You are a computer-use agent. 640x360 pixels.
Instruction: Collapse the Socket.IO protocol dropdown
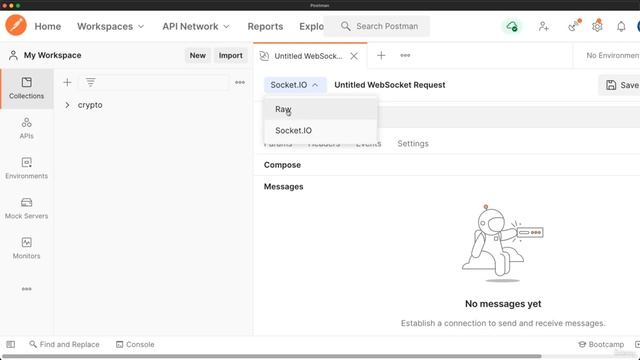pyautogui.click(x=295, y=85)
